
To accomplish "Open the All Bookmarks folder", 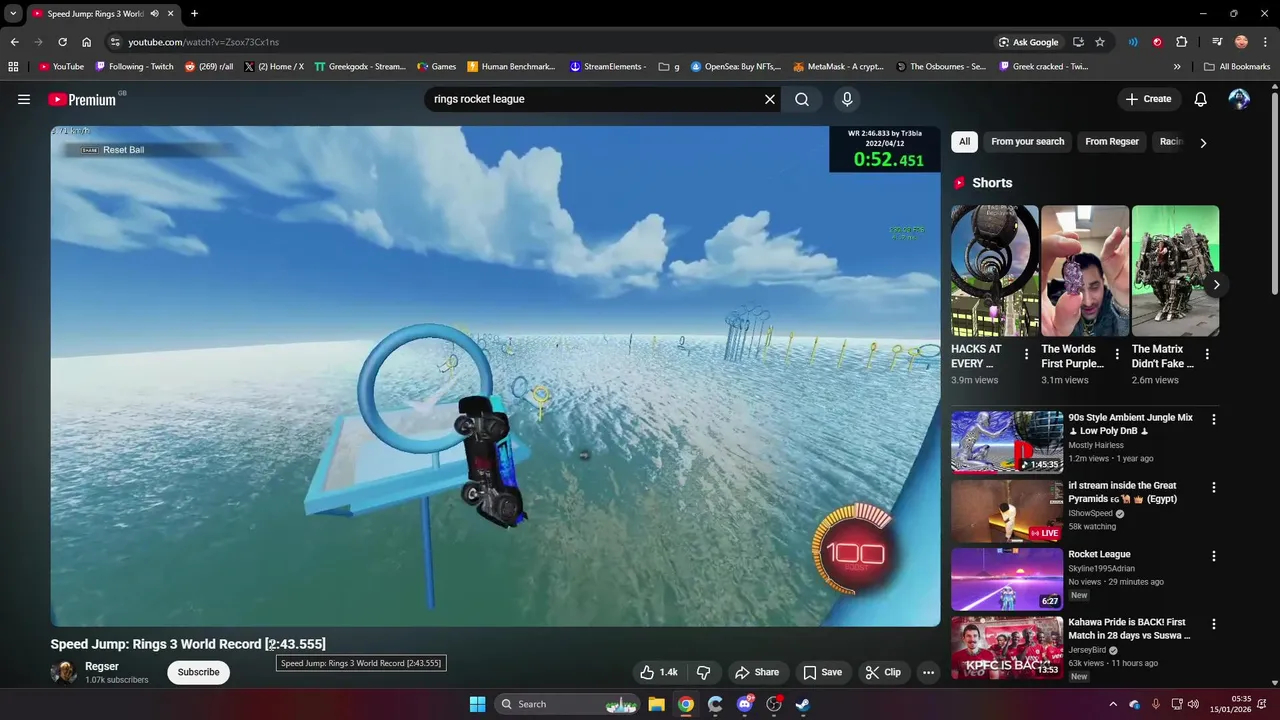I will 1237,67.
